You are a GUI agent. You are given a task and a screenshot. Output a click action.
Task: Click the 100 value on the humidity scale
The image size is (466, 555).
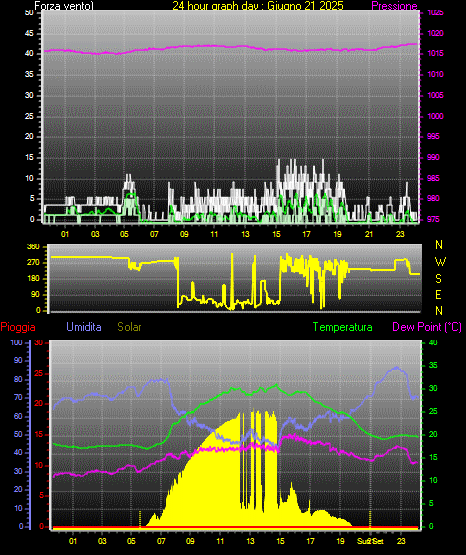coord(16,342)
